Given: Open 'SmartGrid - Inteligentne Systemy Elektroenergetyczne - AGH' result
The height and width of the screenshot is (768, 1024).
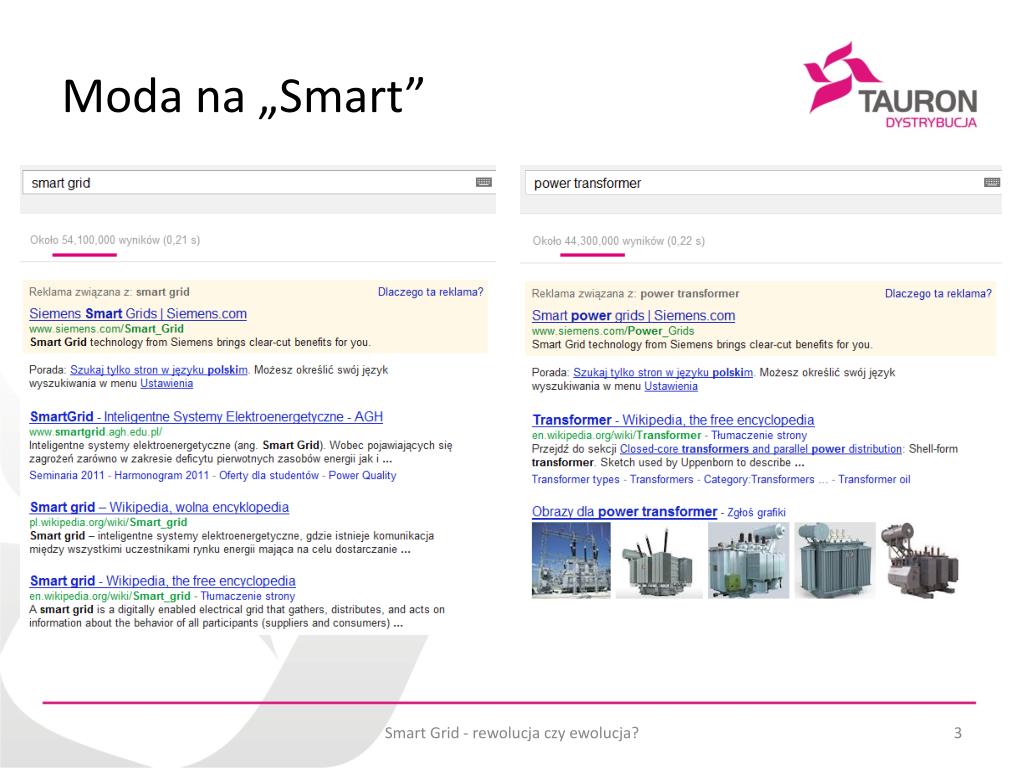Looking at the screenshot, I should 206,417.
